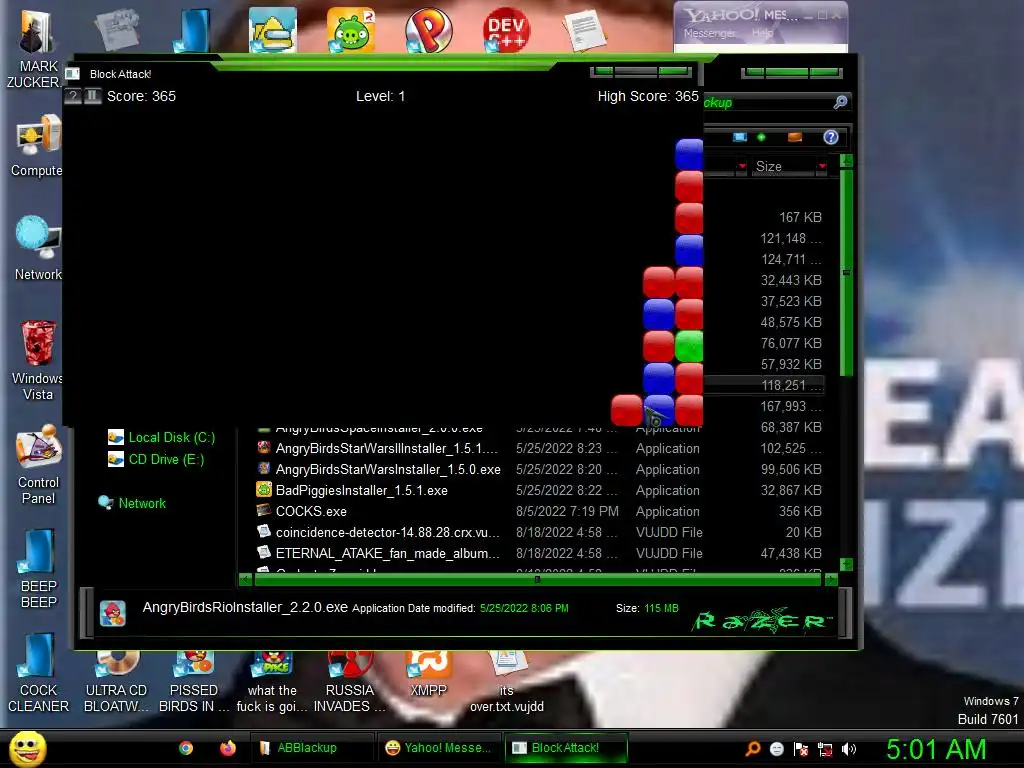The width and height of the screenshot is (1024, 768).
Task: Select Local Disk (C:) in navigation pane
Action: (162, 438)
